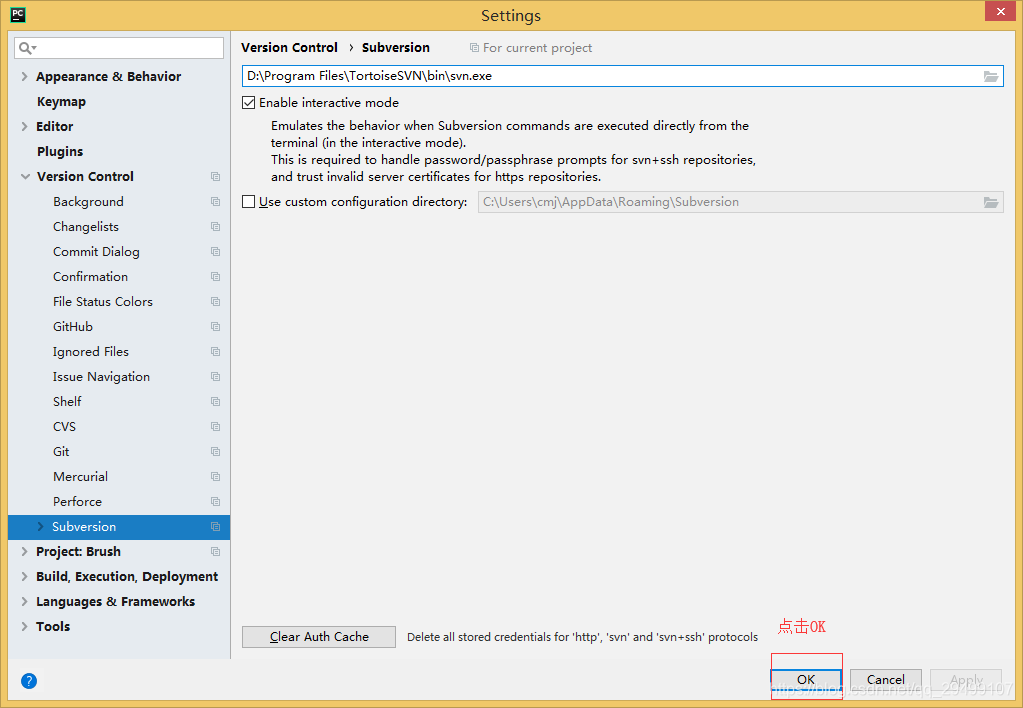
Task: Open the Commit Dialog settings
Action: 97,252
